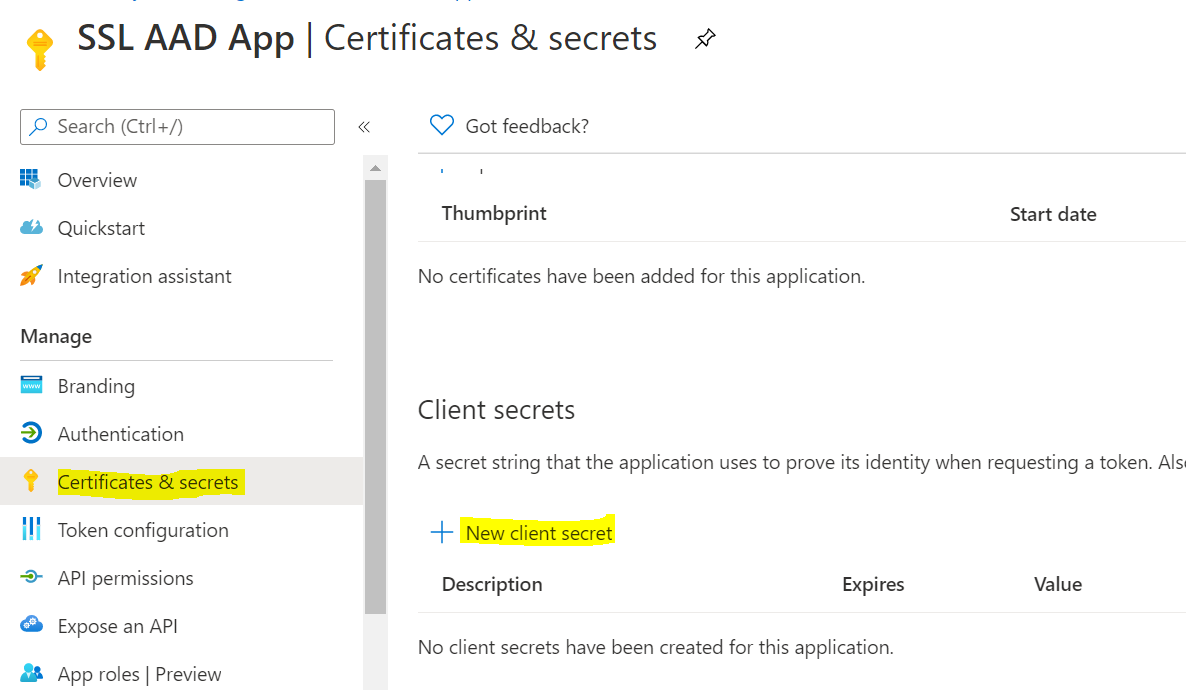Click the 'A secret string that the application' description
The image size is (1186, 690).
point(802,462)
